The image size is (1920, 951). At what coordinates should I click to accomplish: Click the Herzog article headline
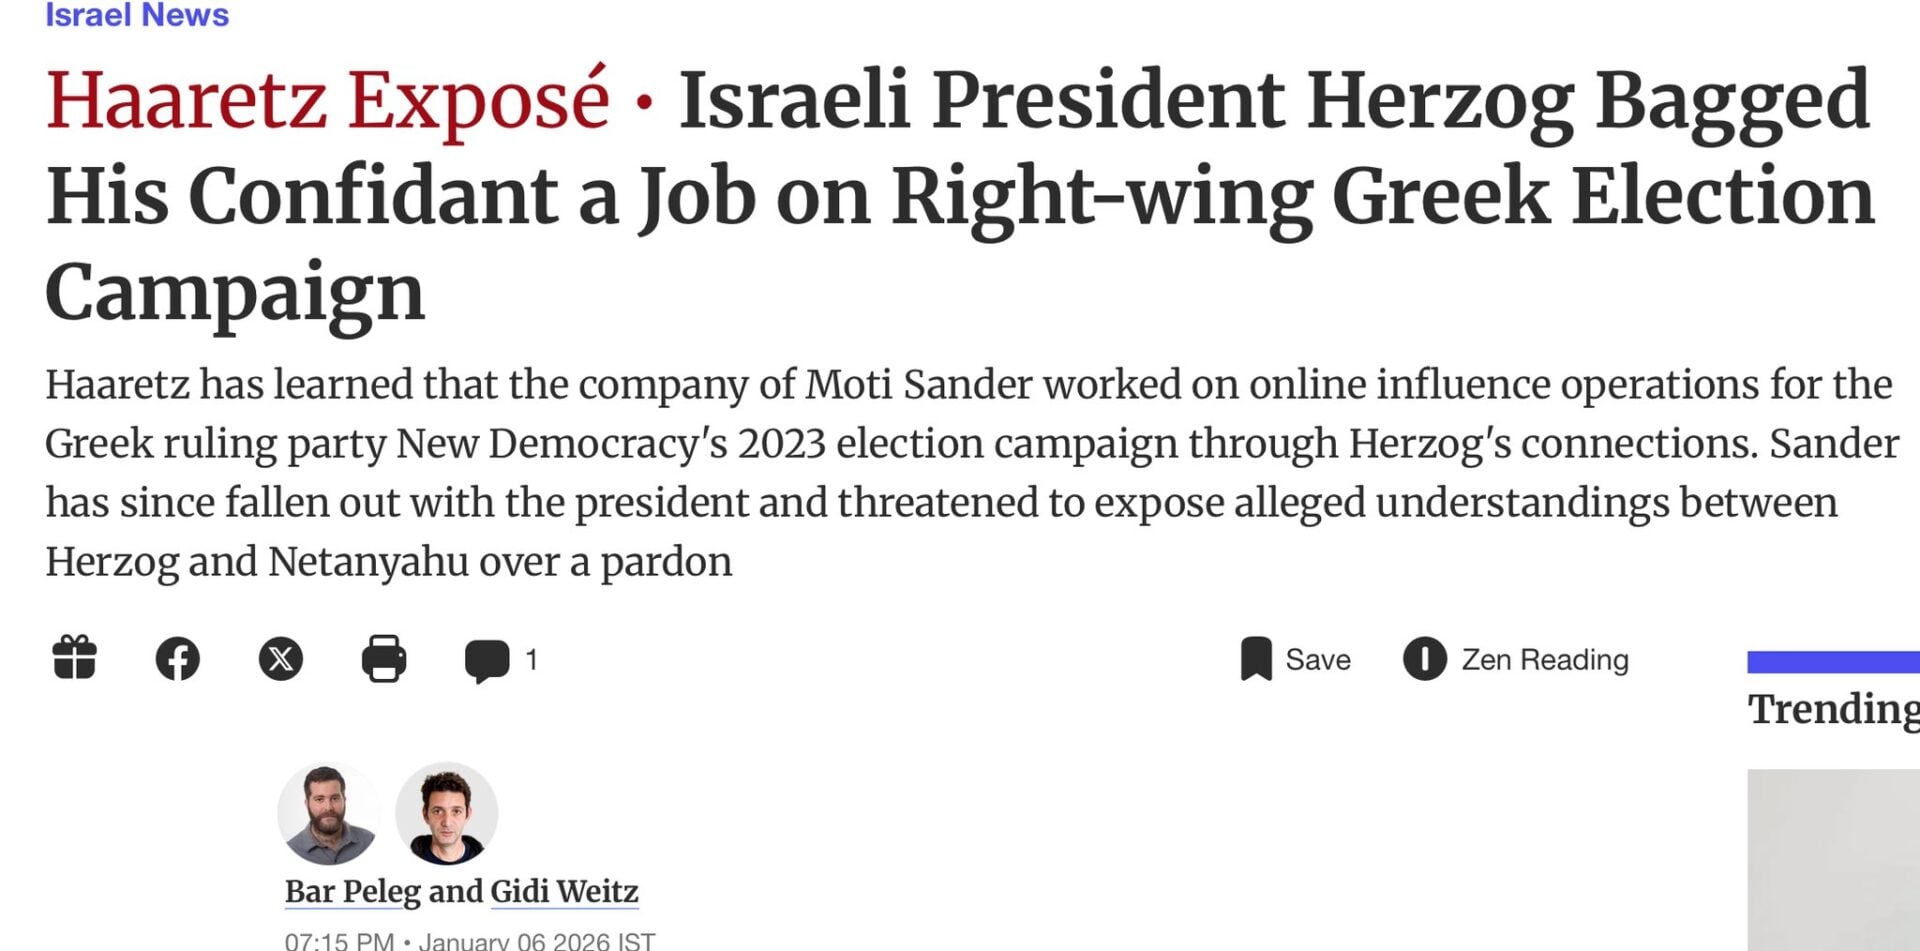[960, 195]
